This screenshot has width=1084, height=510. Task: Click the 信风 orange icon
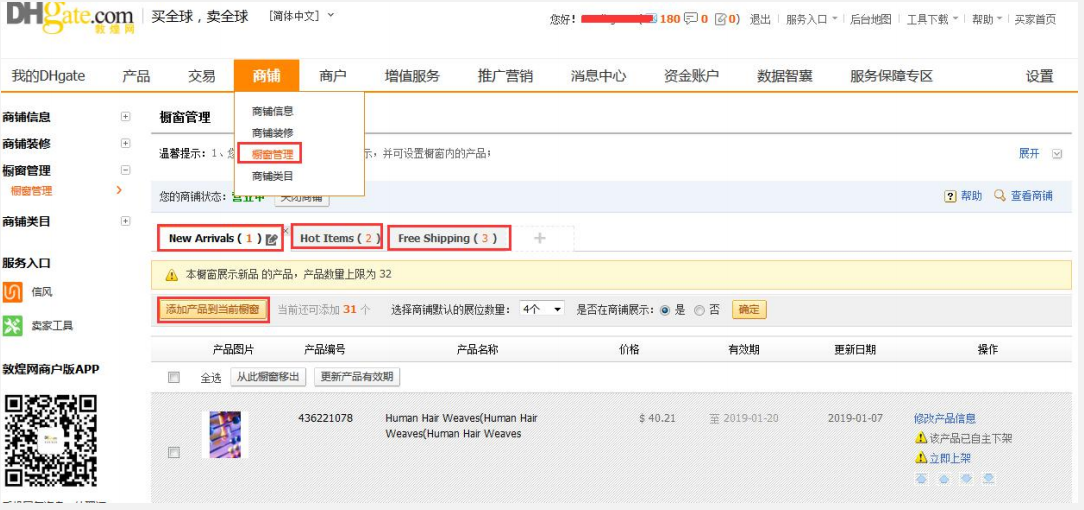(12, 292)
